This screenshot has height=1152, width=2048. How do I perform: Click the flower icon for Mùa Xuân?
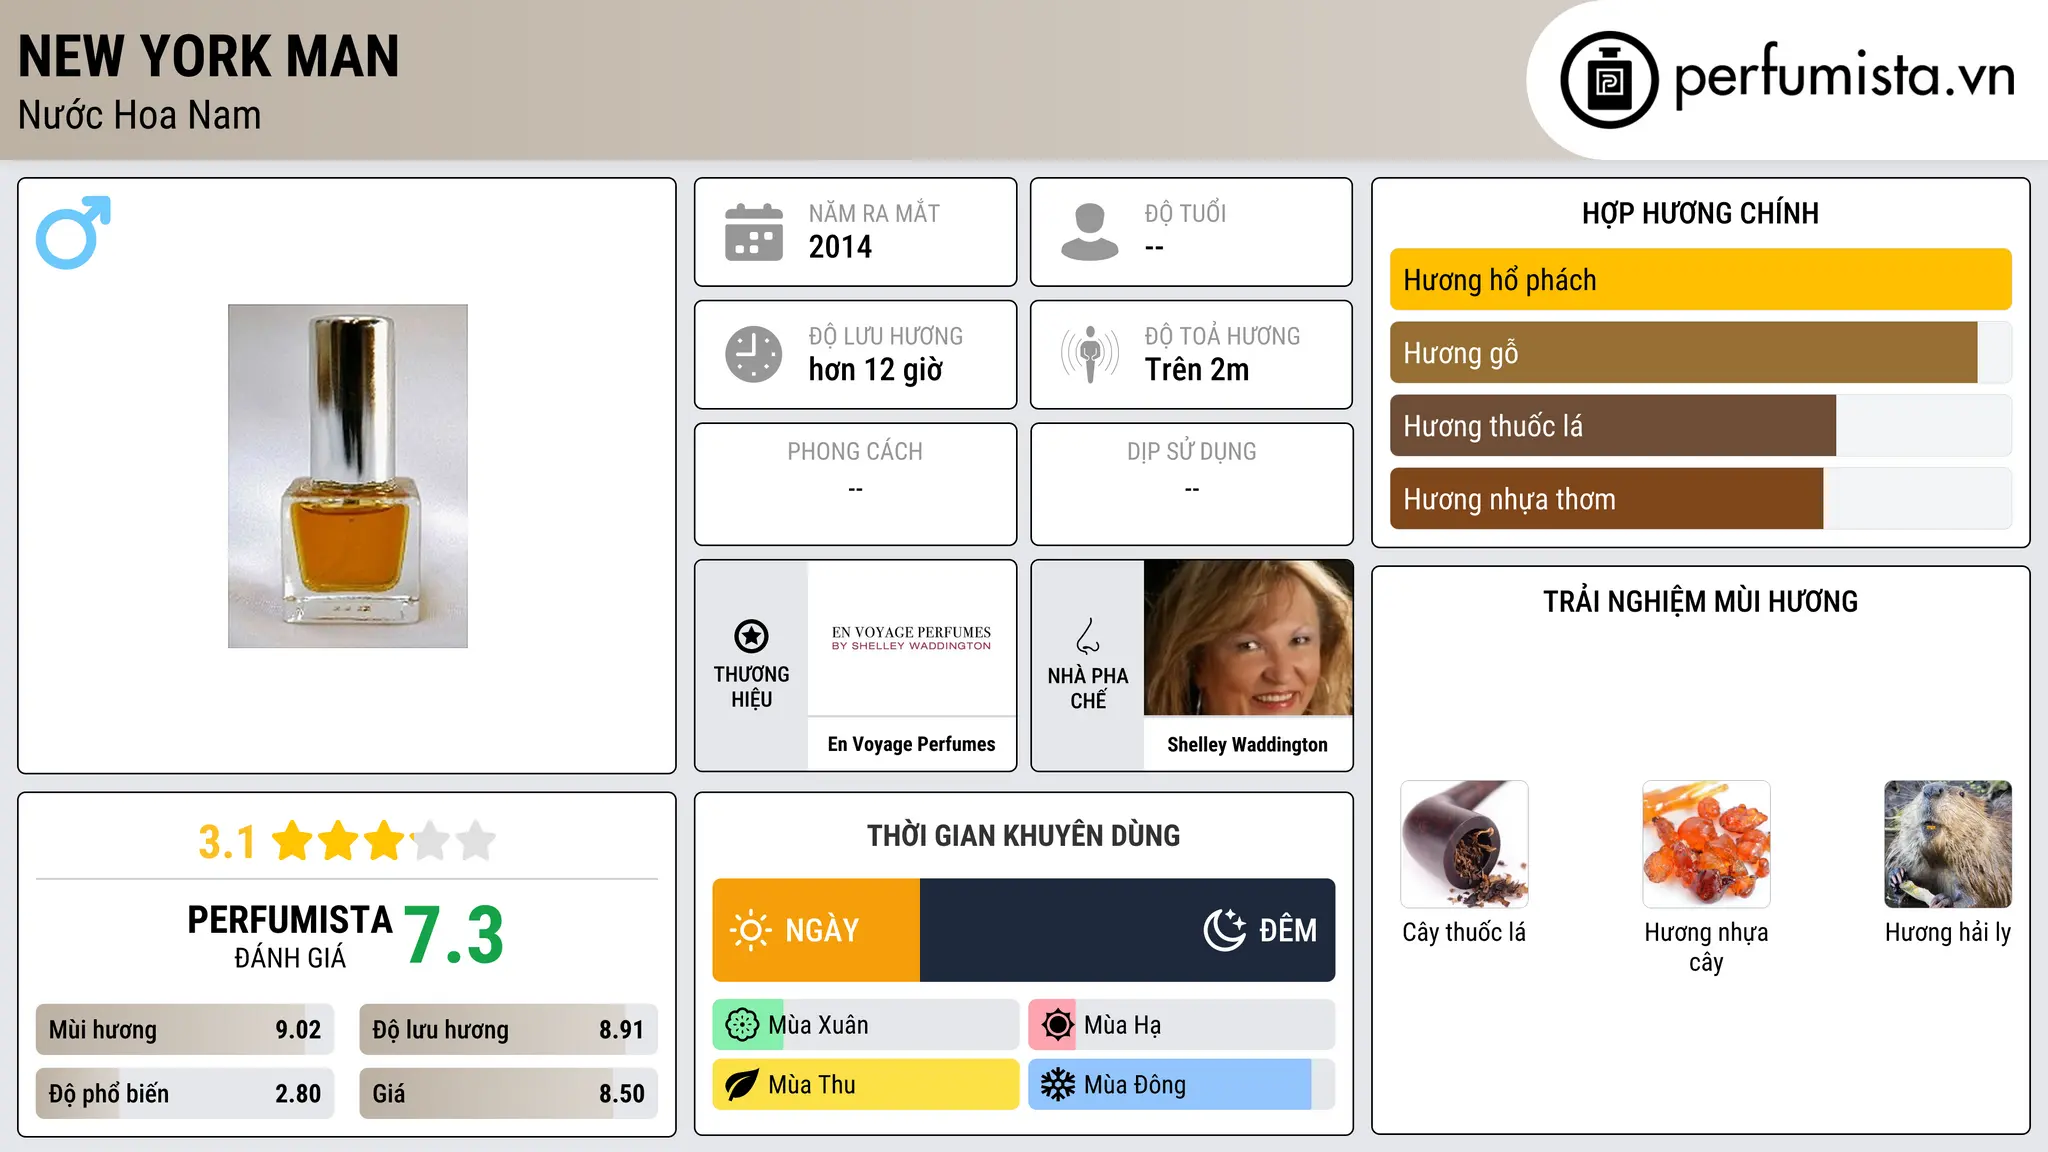tap(742, 1025)
